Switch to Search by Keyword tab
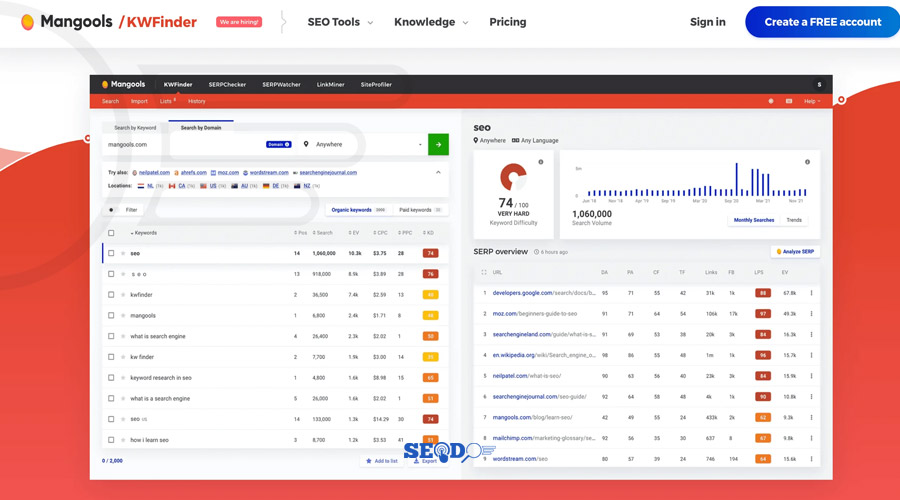 click(x=135, y=128)
